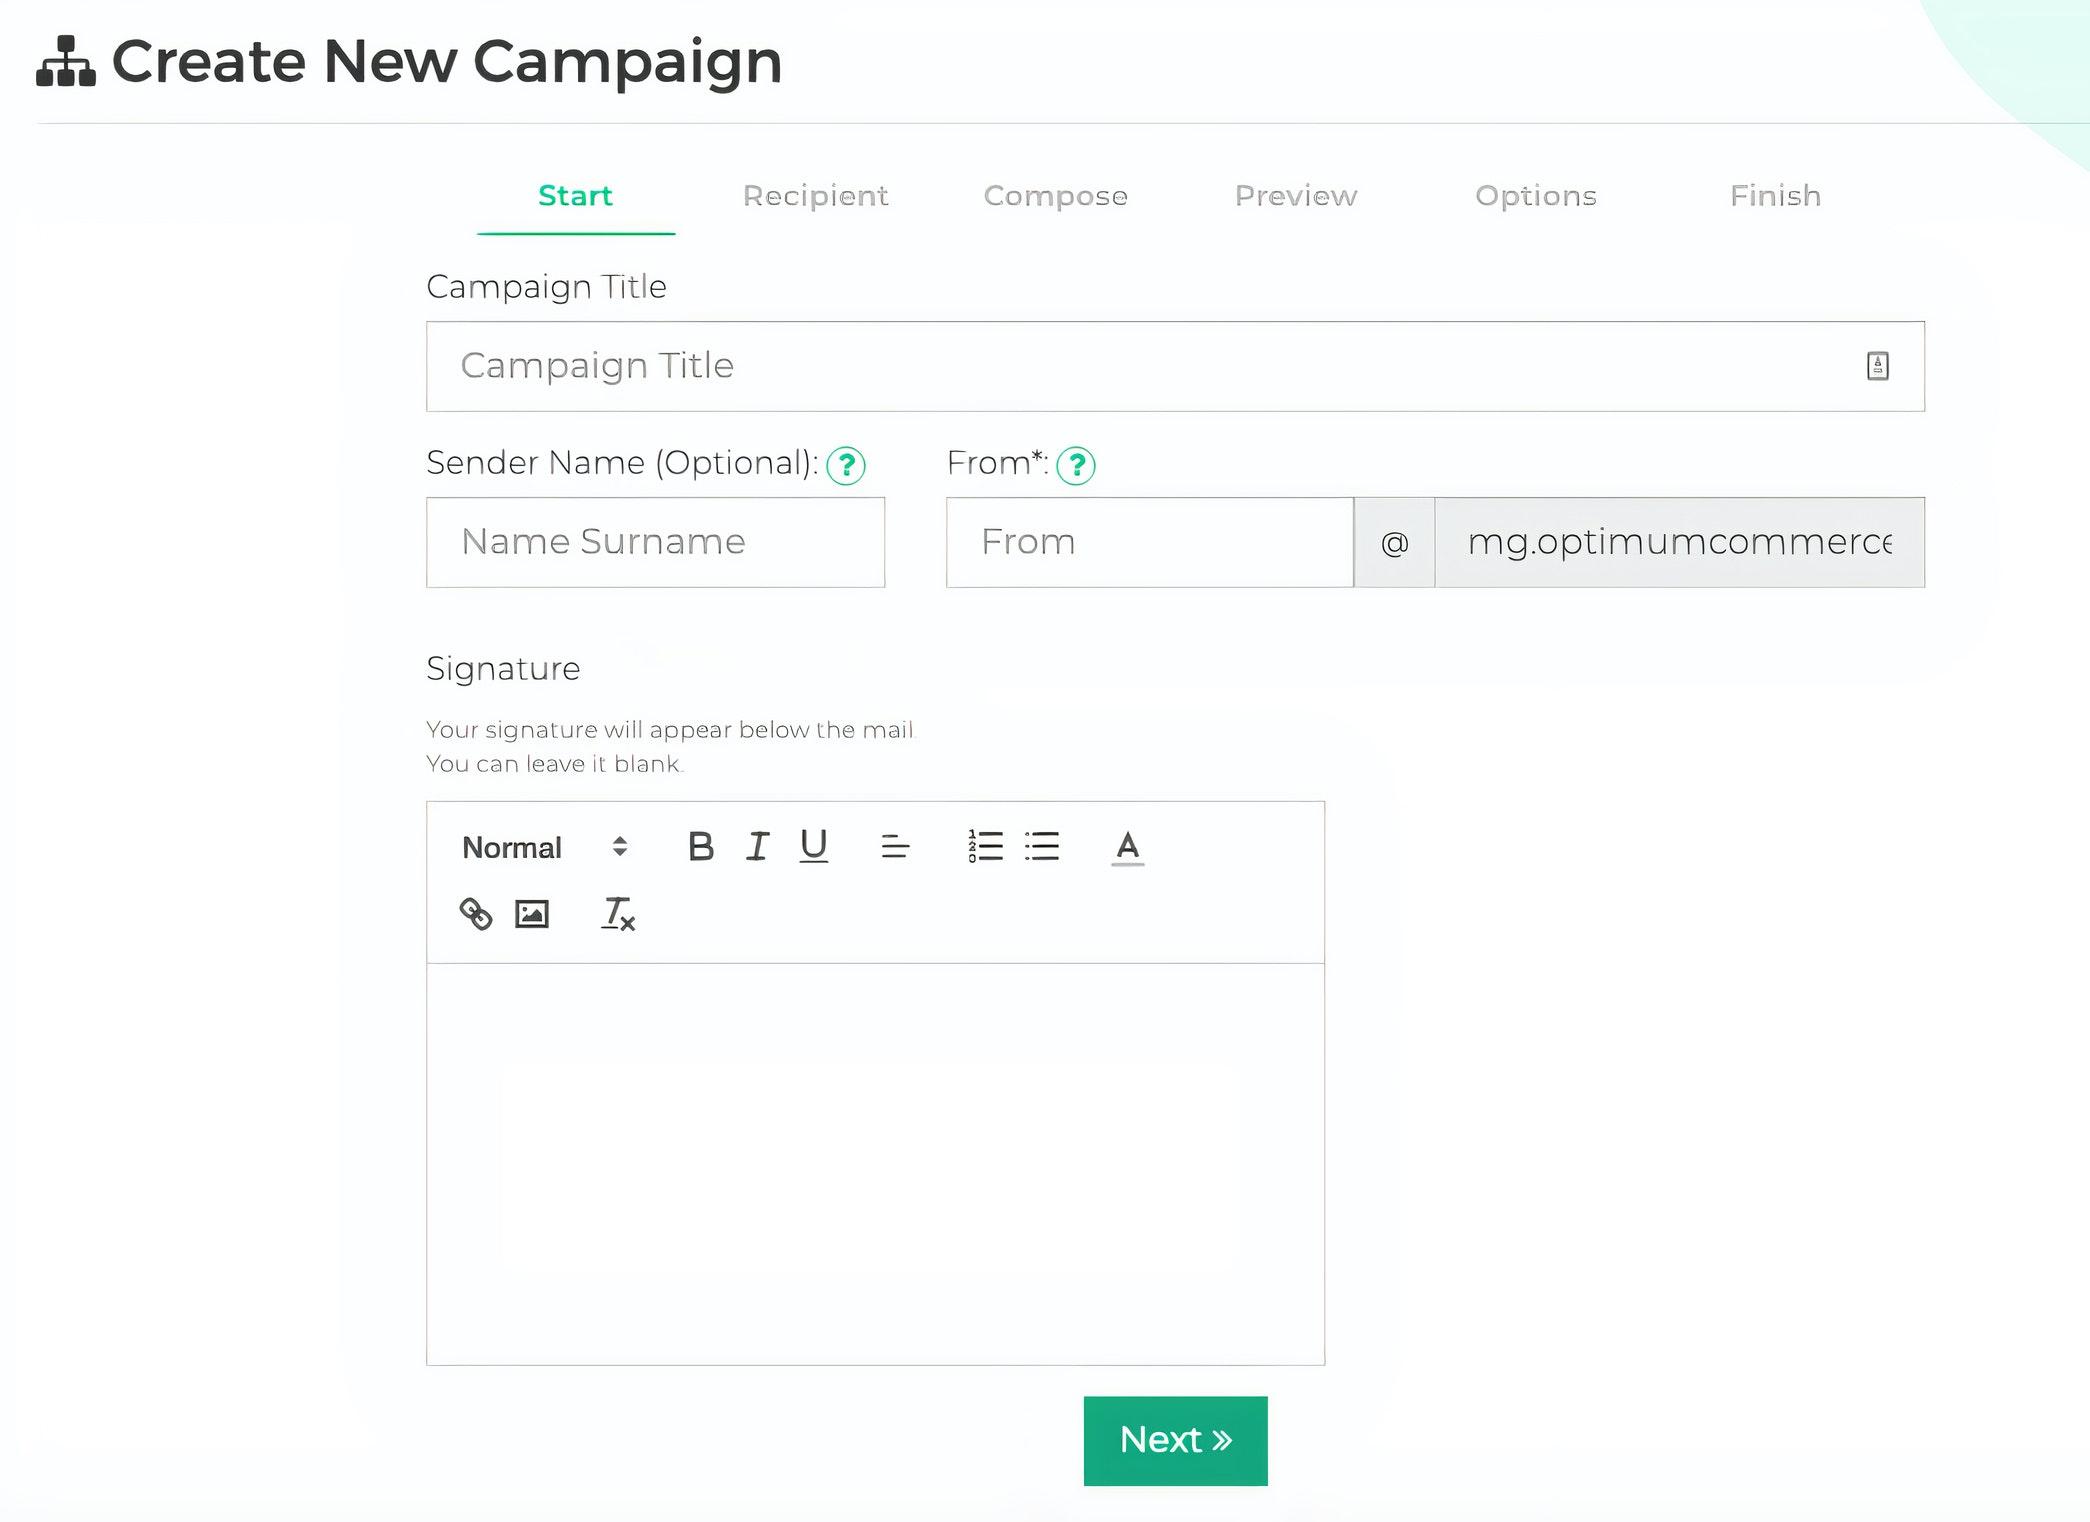Toggle italic formatting in signature editor

757,847
